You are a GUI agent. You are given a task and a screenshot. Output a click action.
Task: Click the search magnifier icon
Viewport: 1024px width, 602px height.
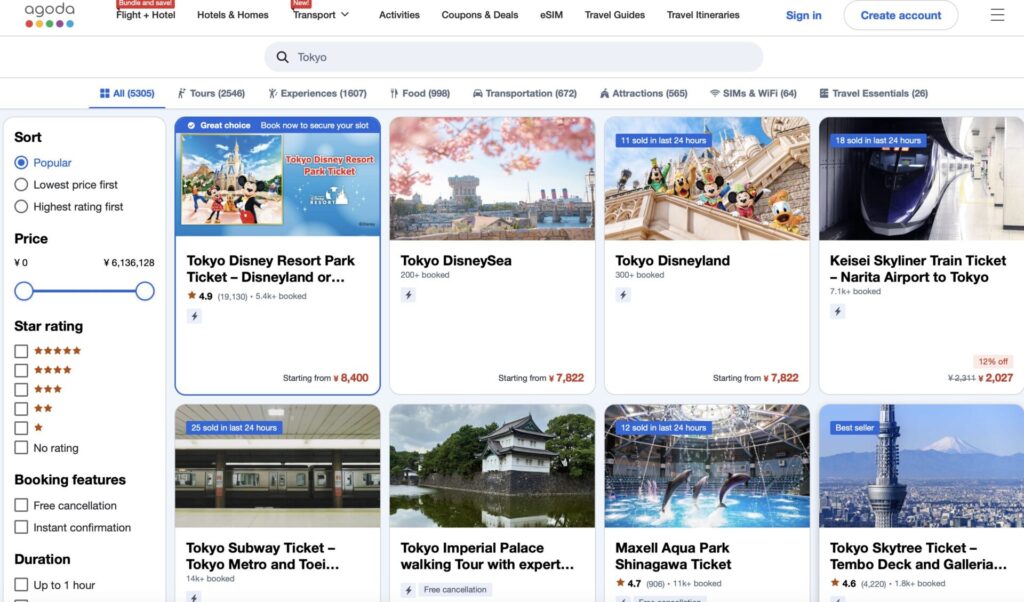pyautogui.click(x=282, y=57)
